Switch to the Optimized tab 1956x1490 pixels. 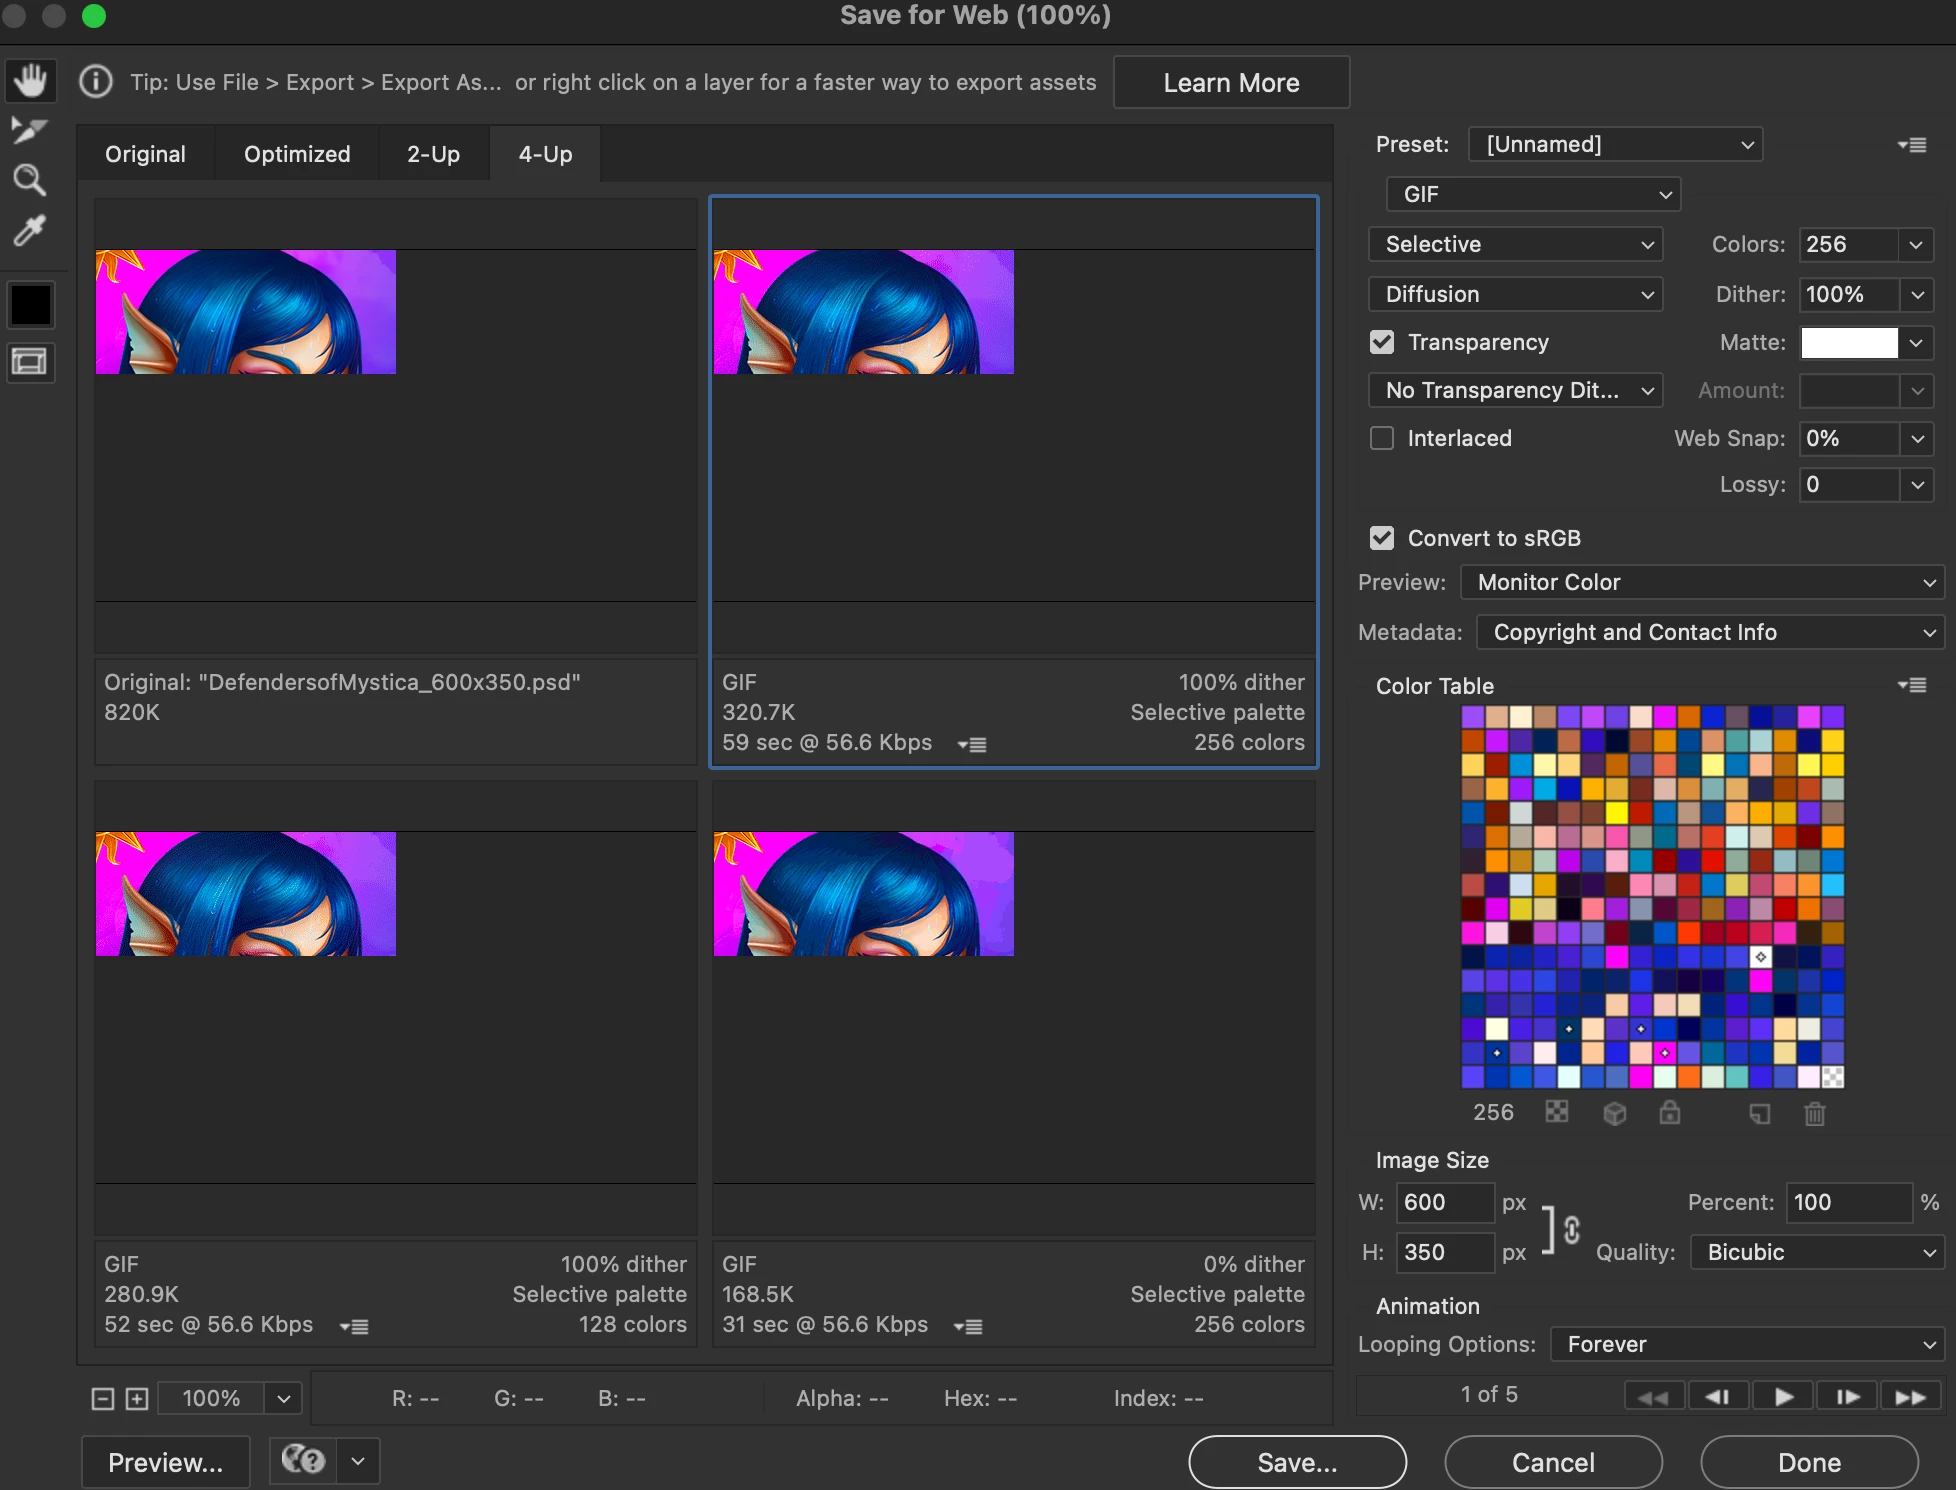pos(297,154)
